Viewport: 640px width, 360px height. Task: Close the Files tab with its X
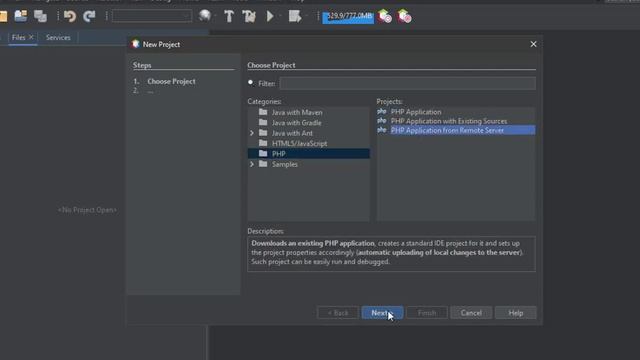31,37
